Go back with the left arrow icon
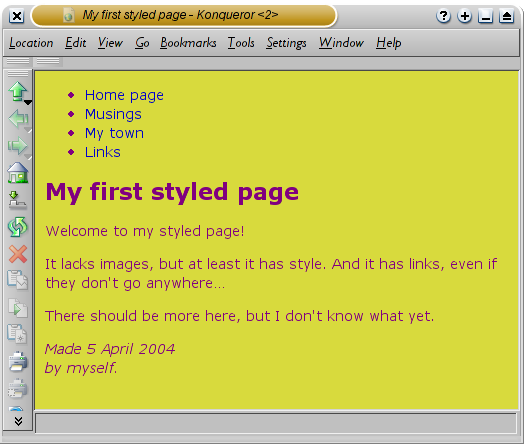The width and height of the screenshot is (524, 444). (x=17, y=119)
